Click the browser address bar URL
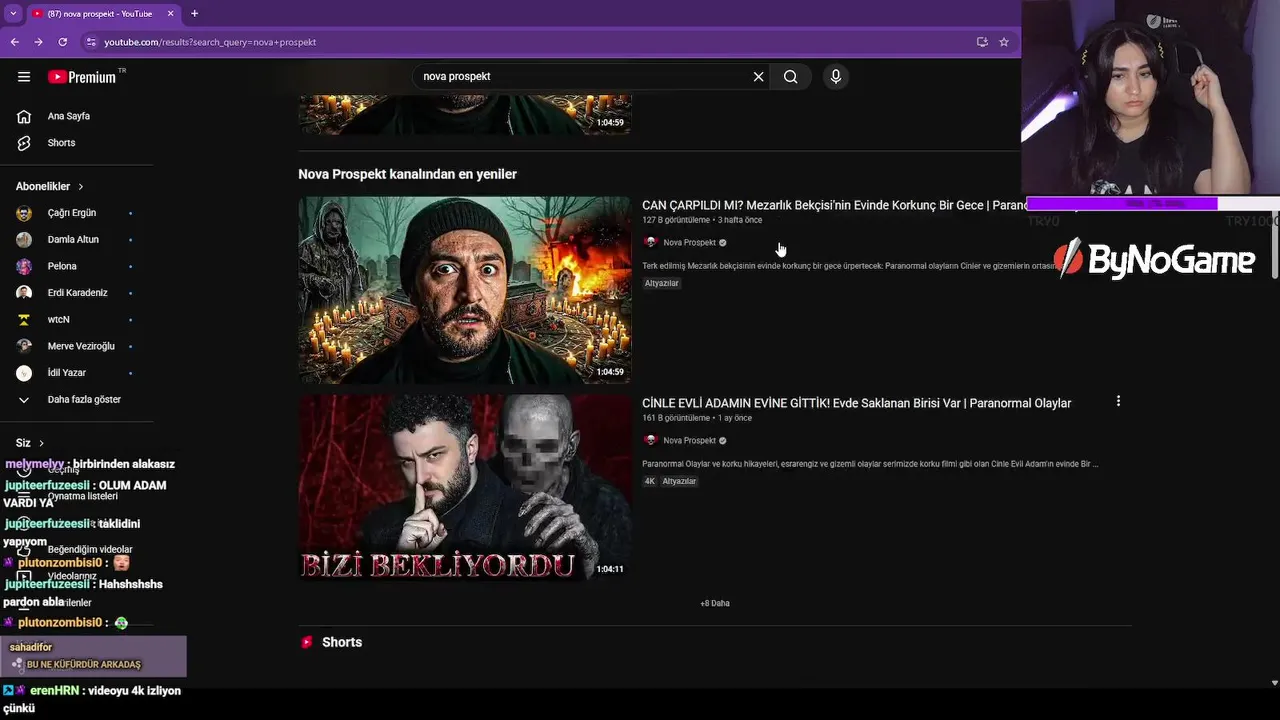 click(x=210, y=42)
